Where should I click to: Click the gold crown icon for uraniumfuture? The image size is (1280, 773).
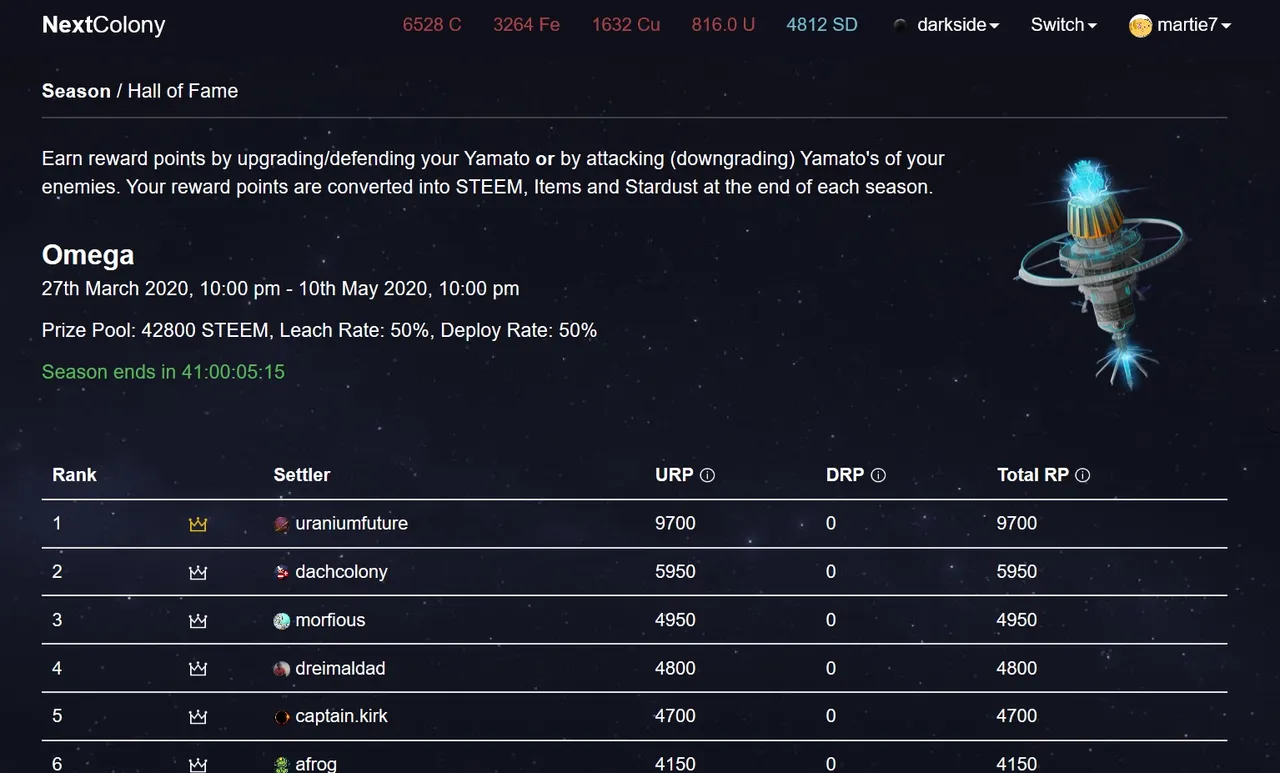point(198,524)
